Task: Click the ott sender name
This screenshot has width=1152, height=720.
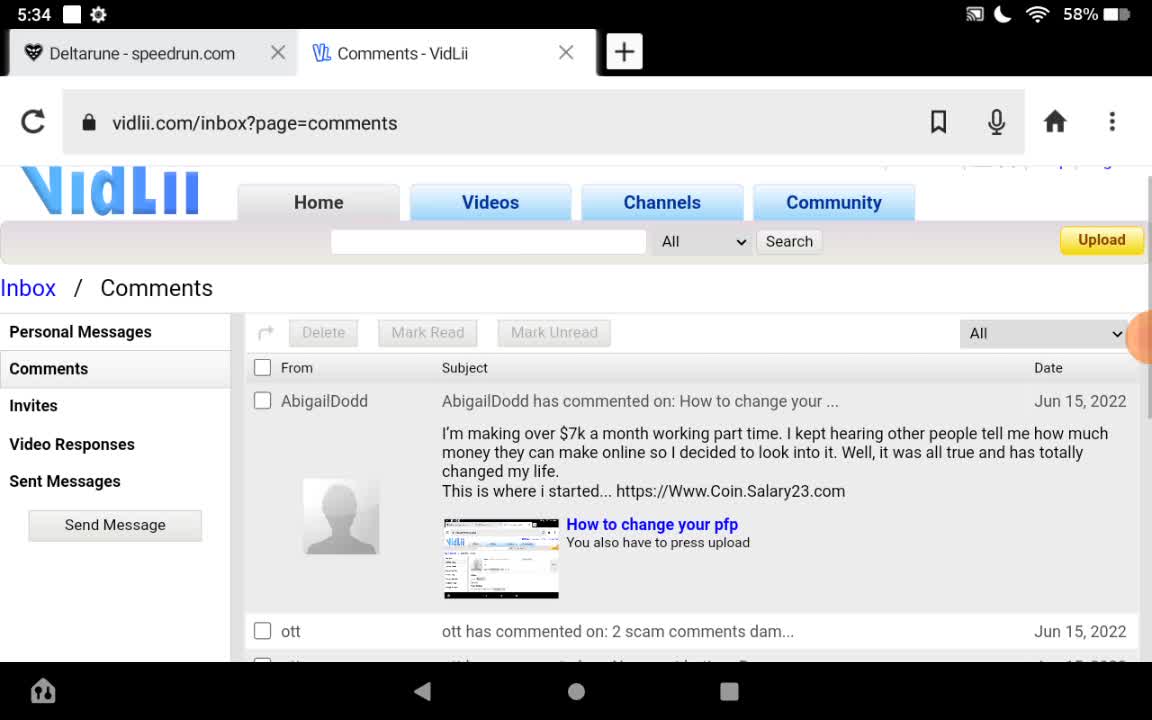Action: click(x=290, y=631)
